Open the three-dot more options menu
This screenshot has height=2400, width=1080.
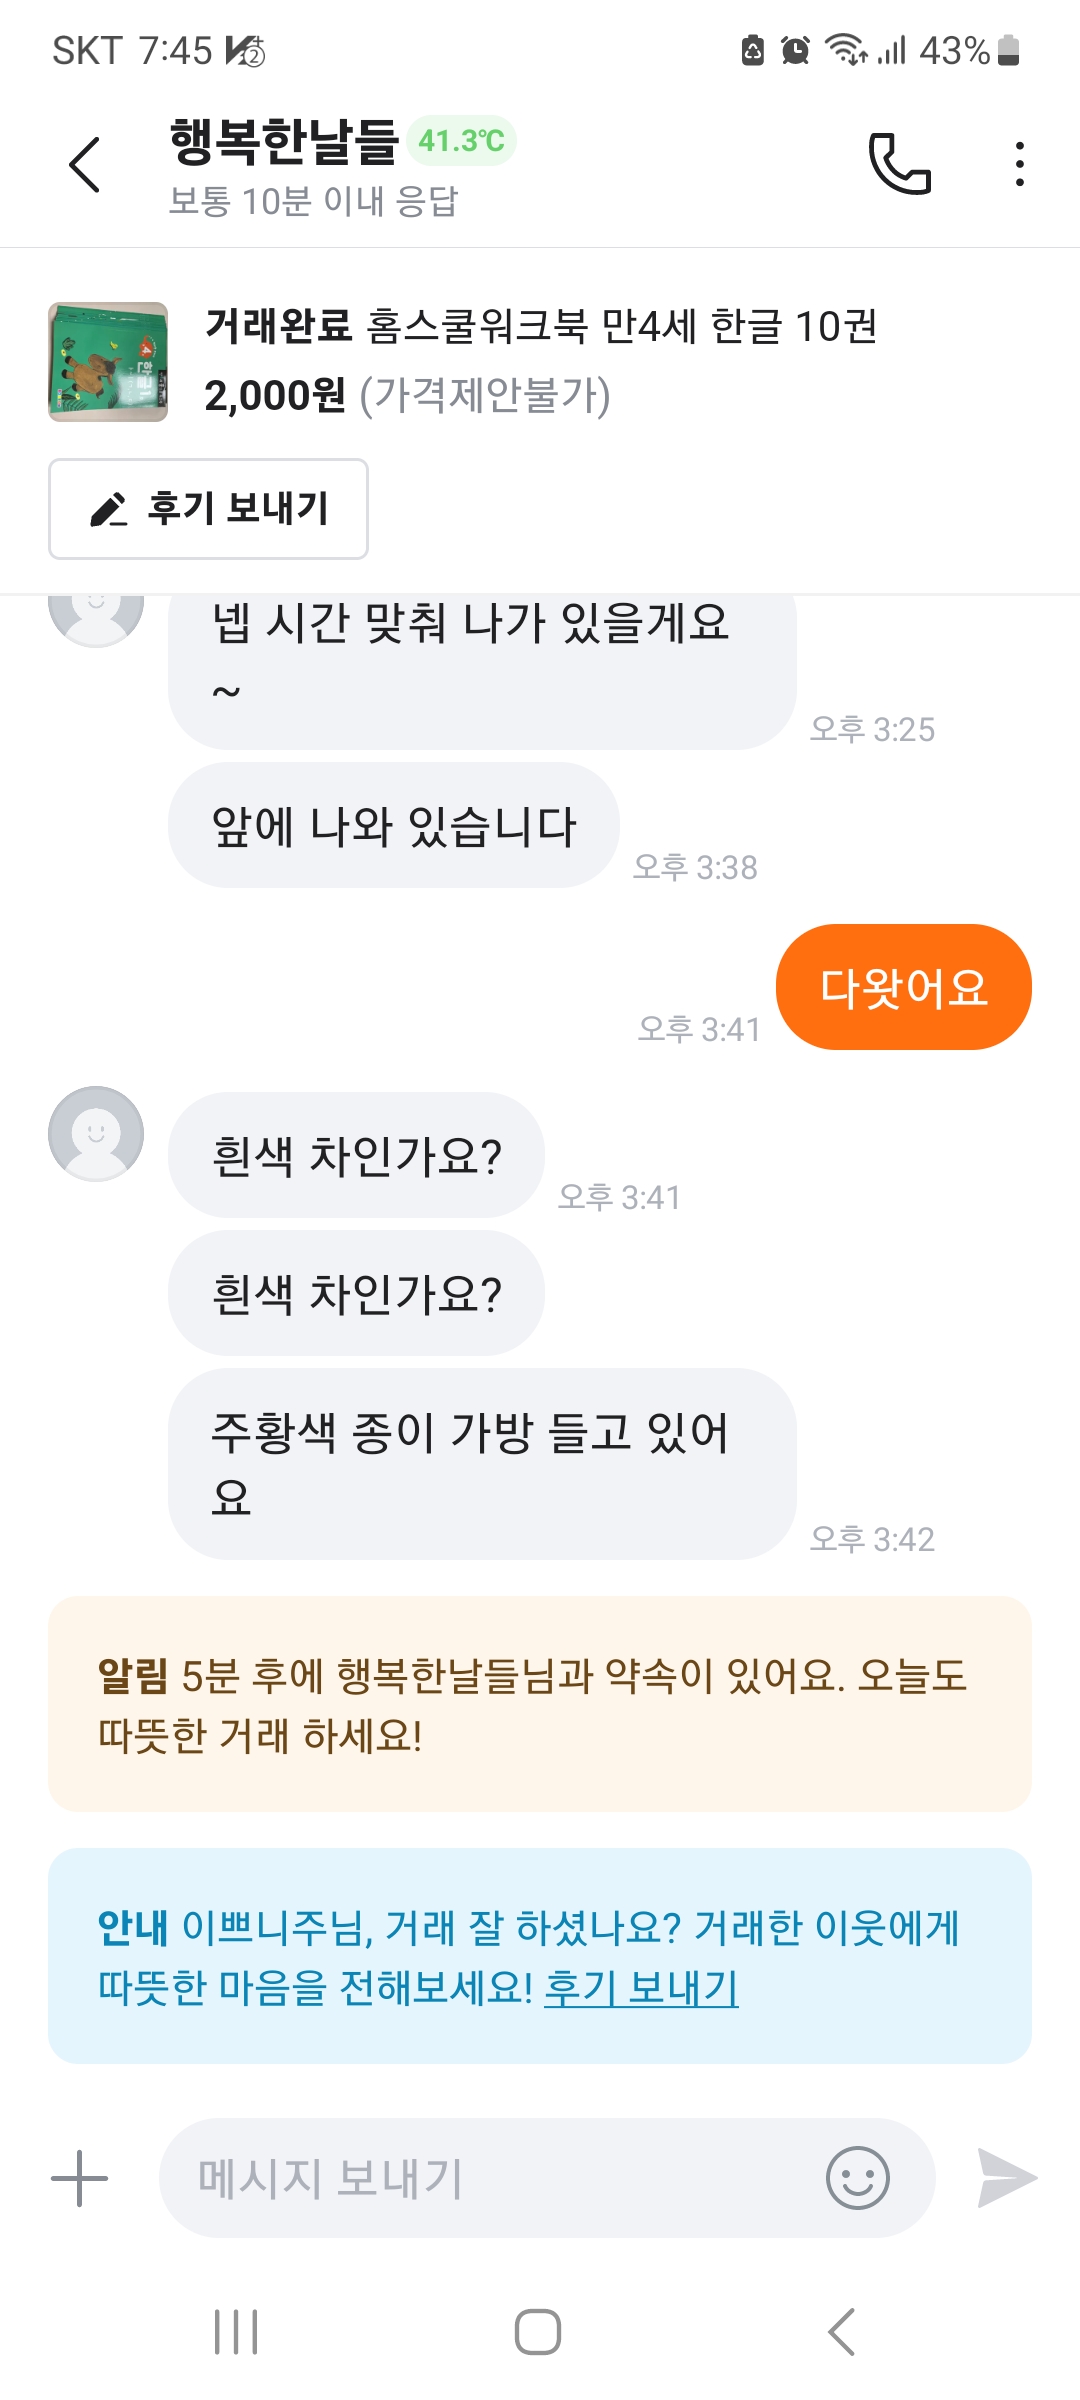click(x=1019, y=164)
